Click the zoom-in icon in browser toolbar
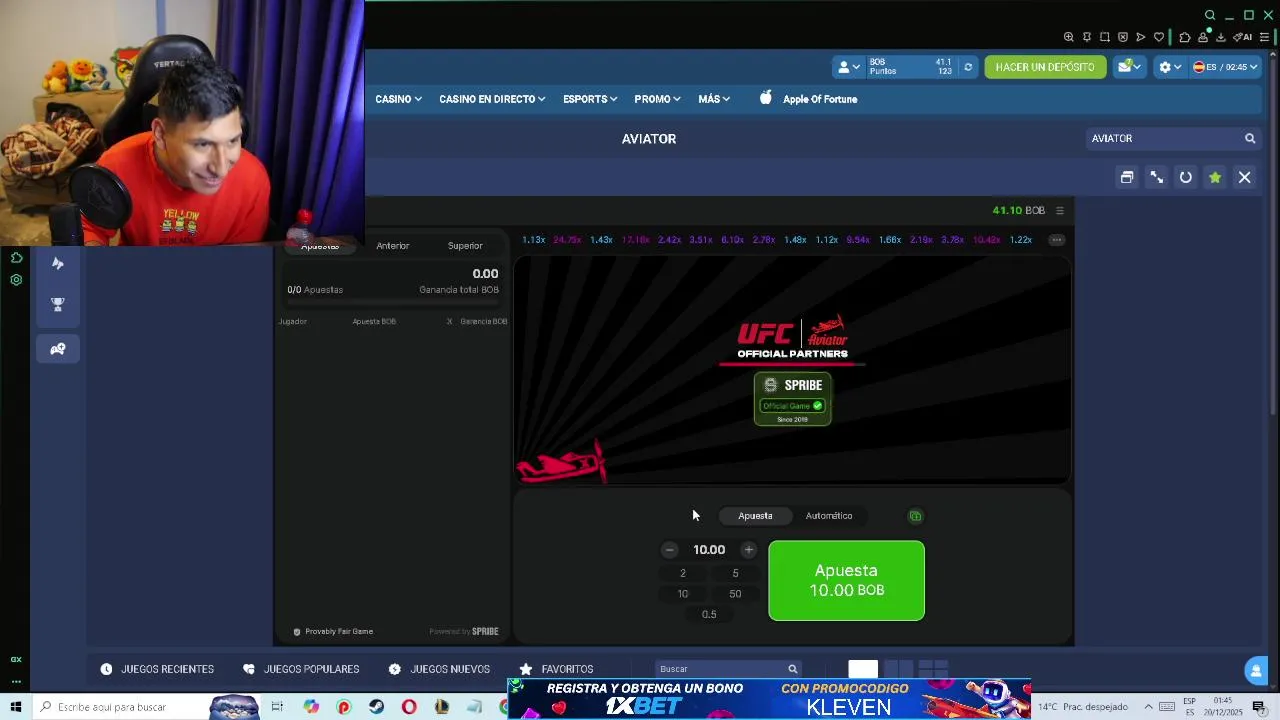1280x720 pixels. point(1068,37)
